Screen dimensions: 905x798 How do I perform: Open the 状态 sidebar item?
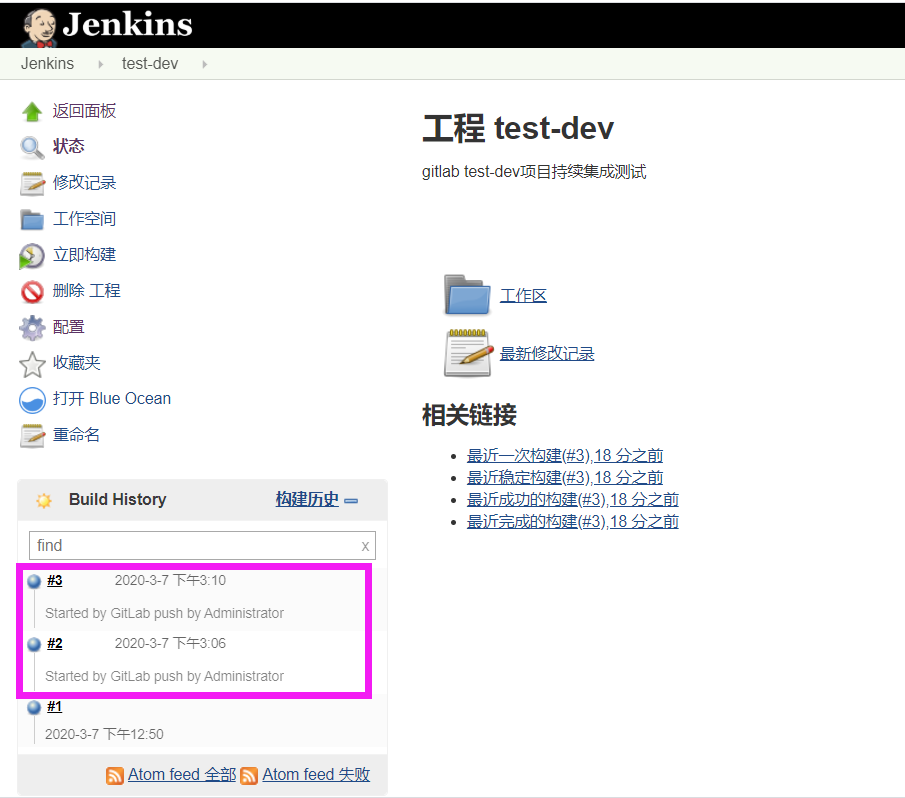[x=68, y=146]
